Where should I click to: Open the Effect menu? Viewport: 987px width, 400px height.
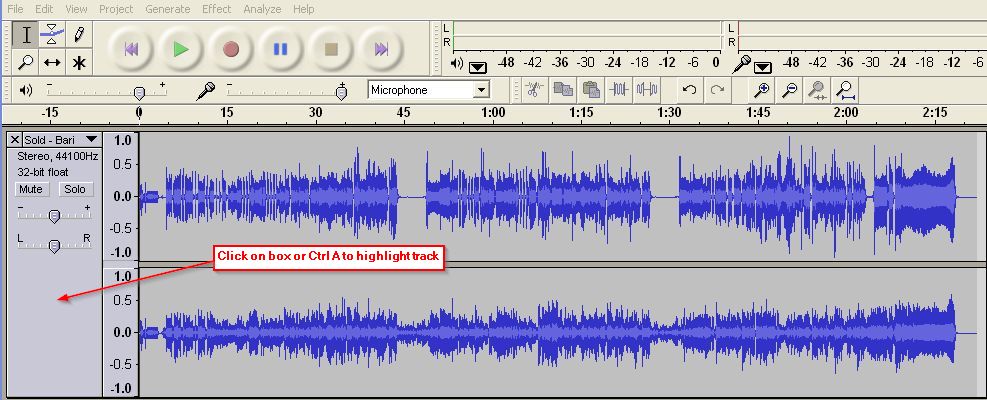click(216, 9)
